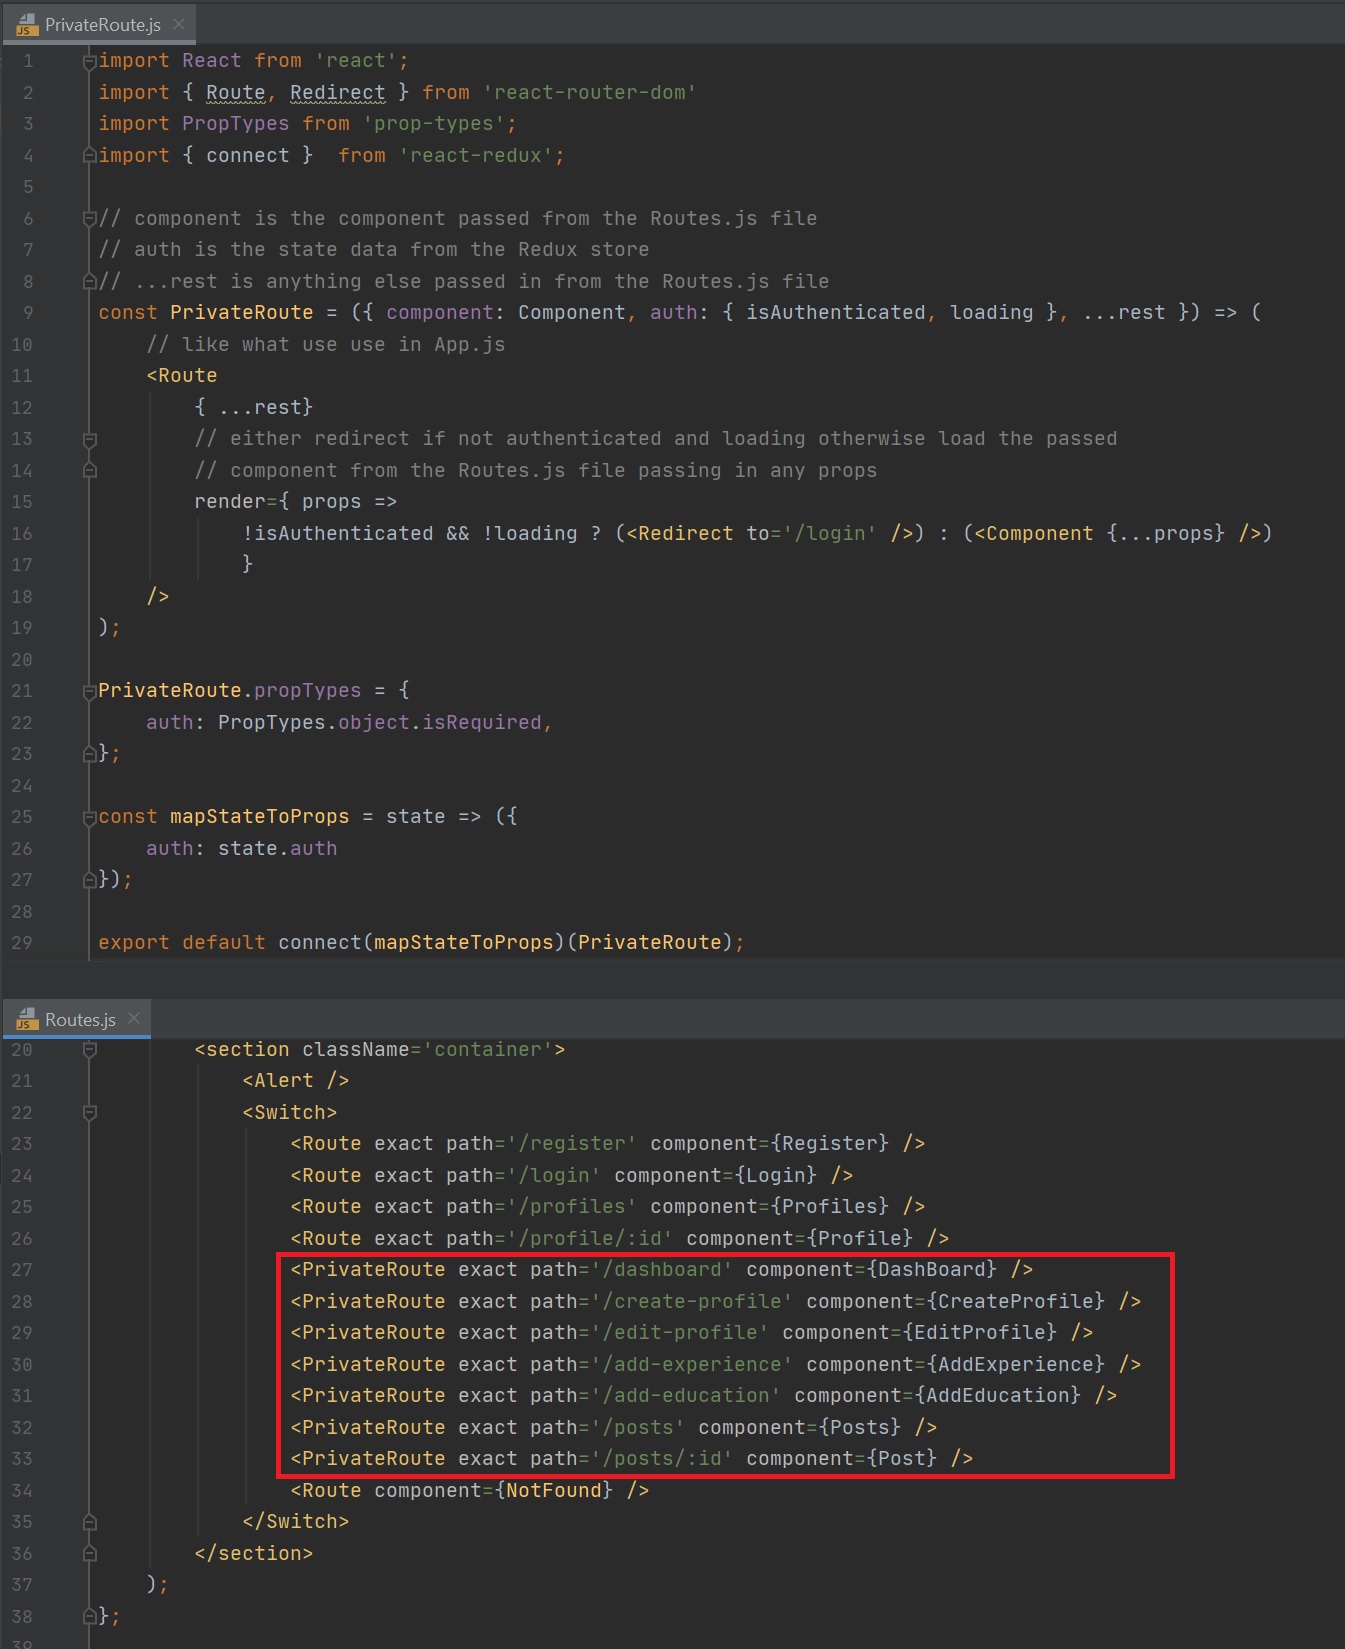Close the Routes.js editor tab
This screenshot has height=1649, width=1345.
point(134,1018)
